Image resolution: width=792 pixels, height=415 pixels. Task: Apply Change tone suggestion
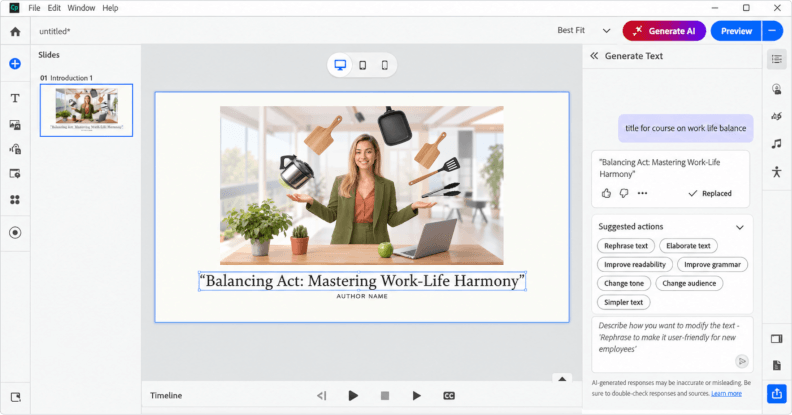pyautogui.click(x=624, y=283)
